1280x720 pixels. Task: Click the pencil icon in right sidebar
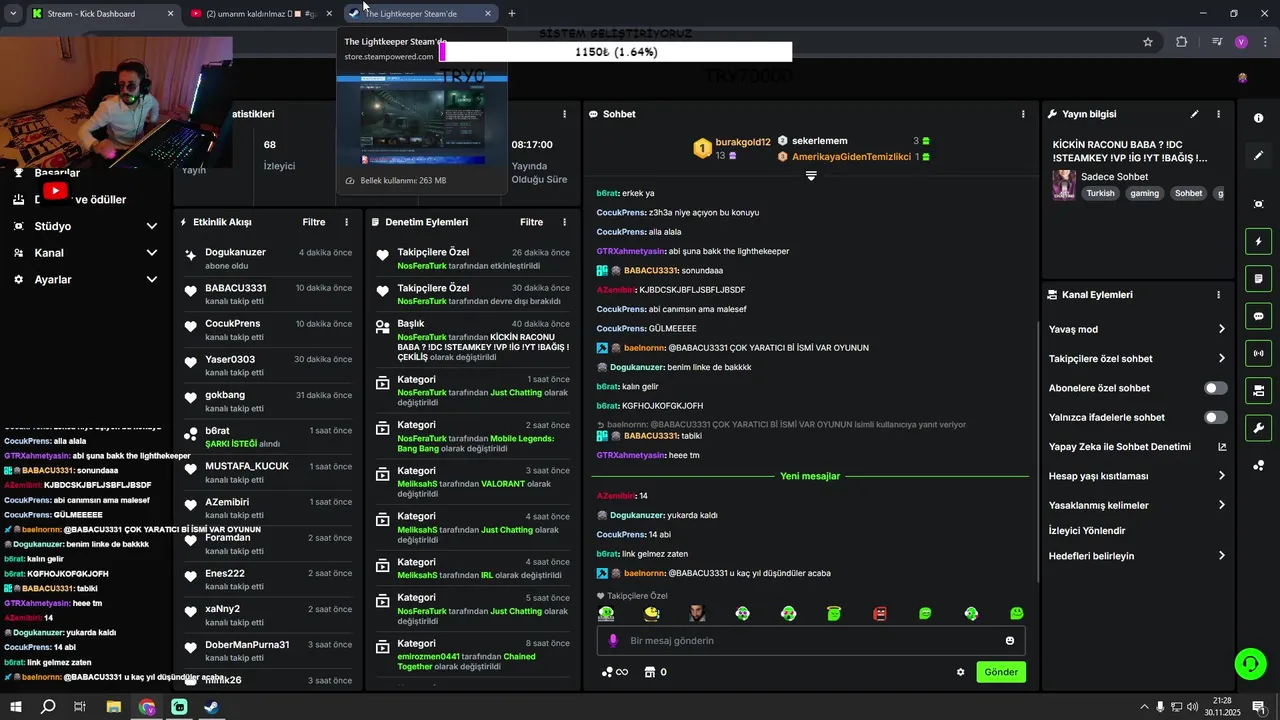click(x=1258, y=155)
